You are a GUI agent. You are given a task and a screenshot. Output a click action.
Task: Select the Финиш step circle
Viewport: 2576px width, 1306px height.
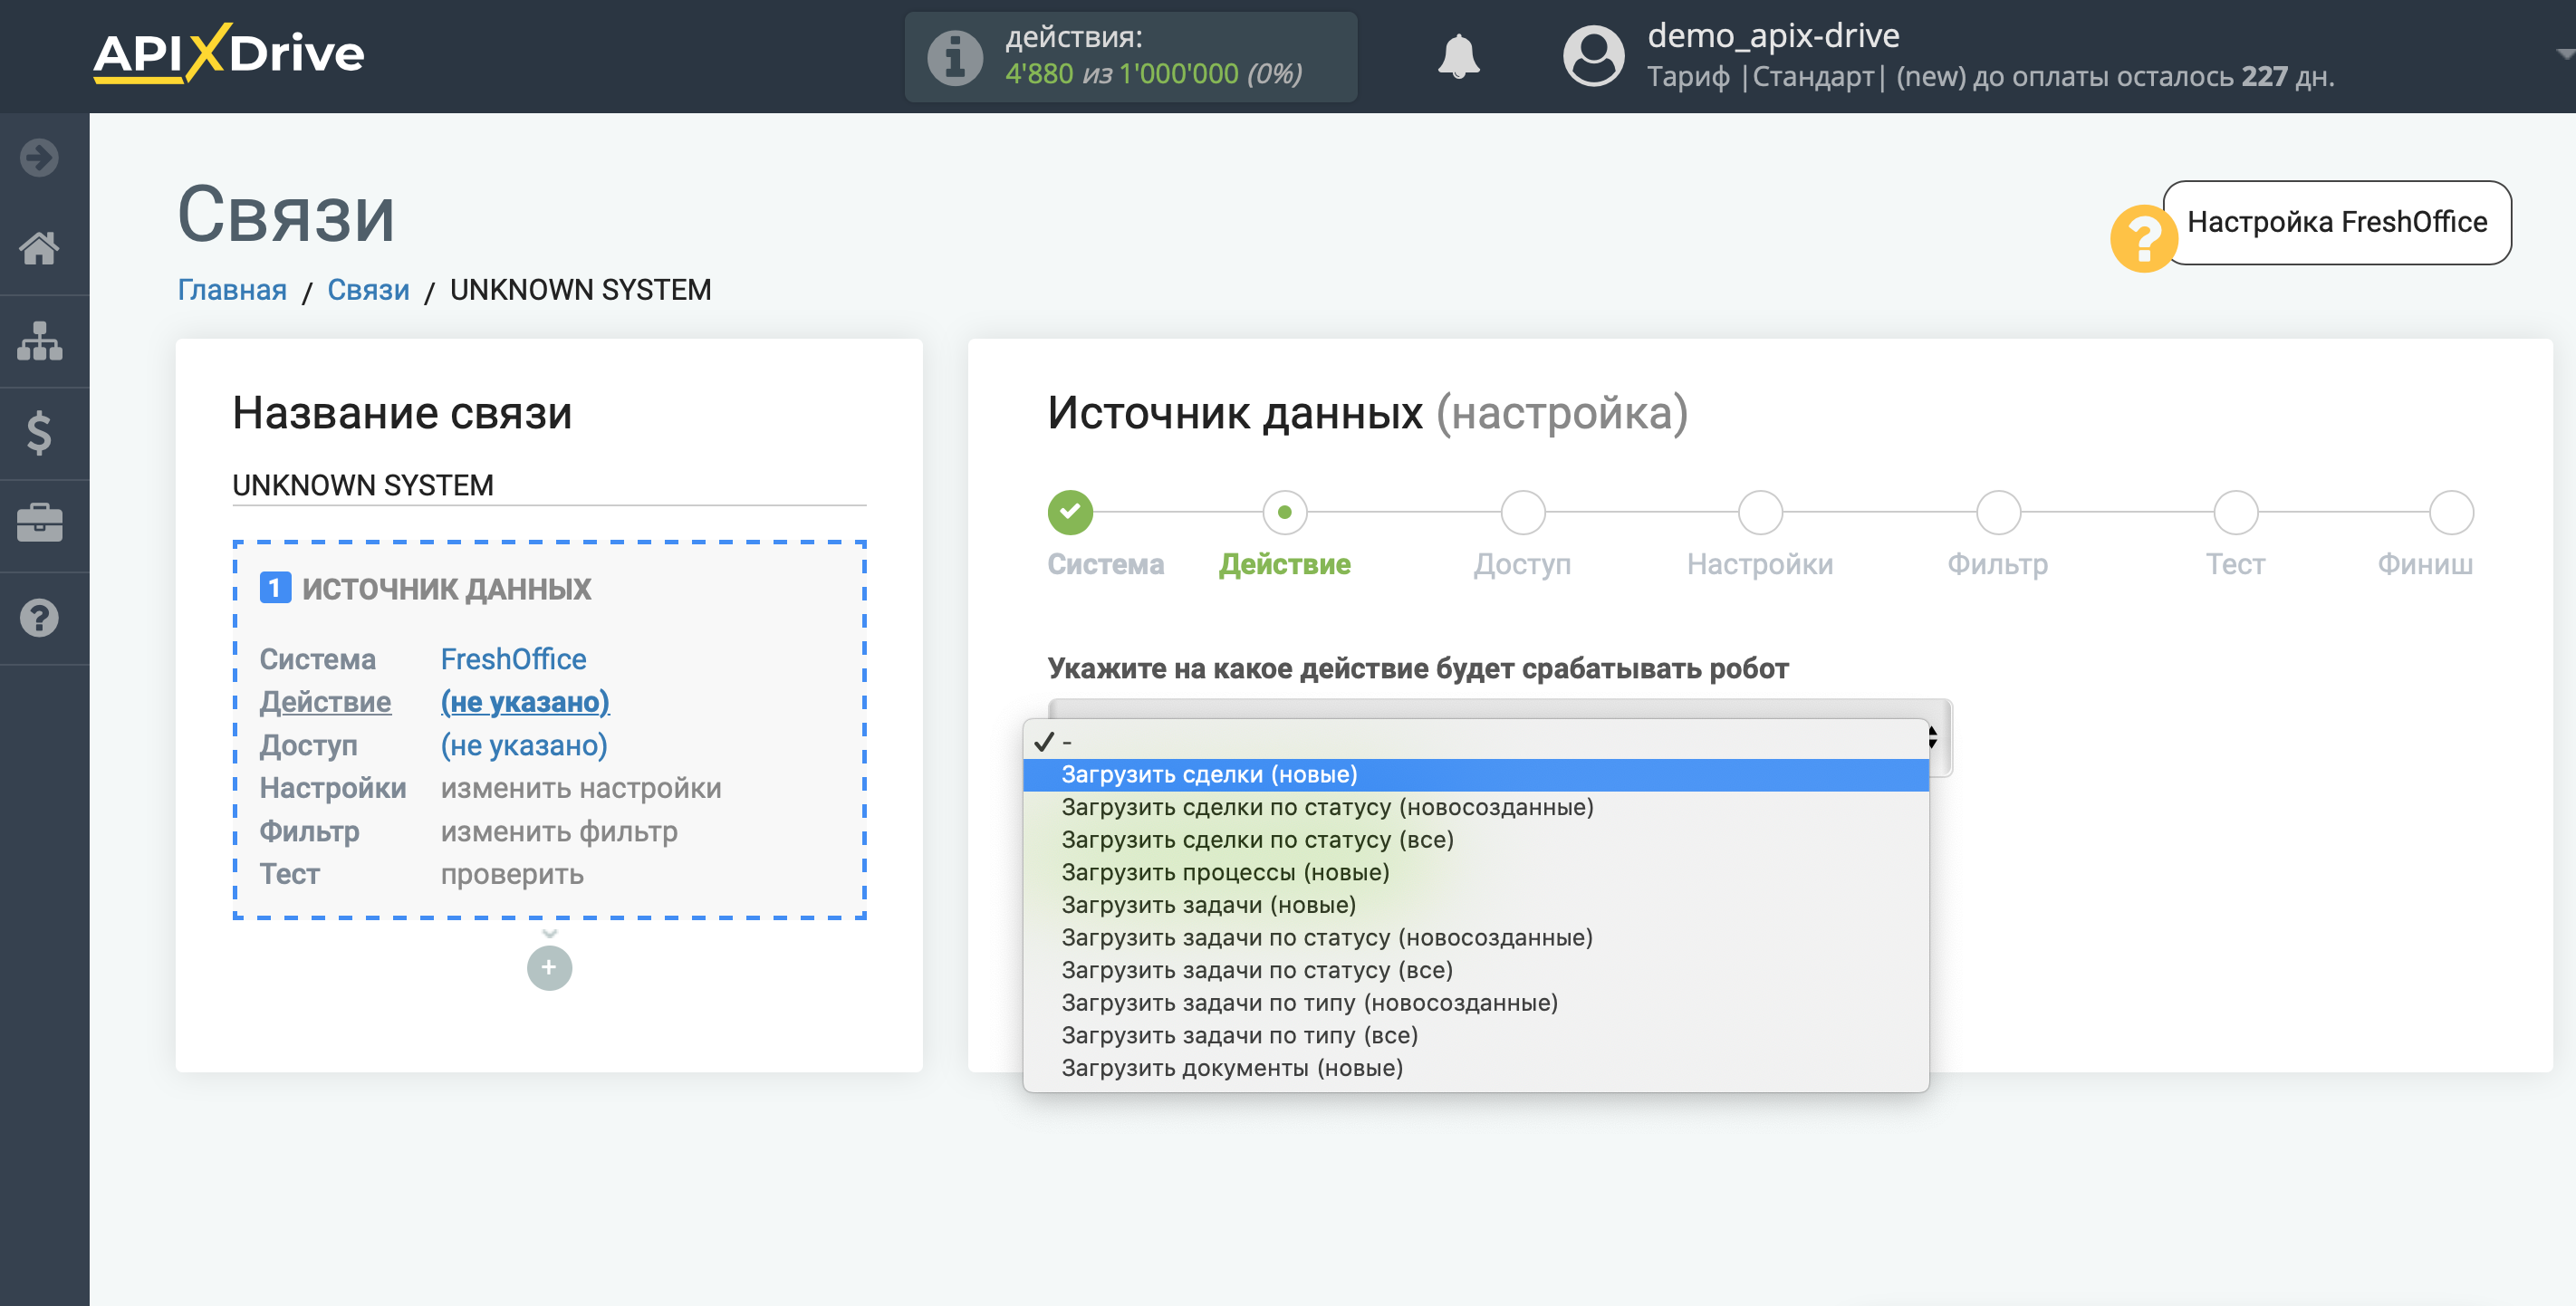[x=2451, y=512]
